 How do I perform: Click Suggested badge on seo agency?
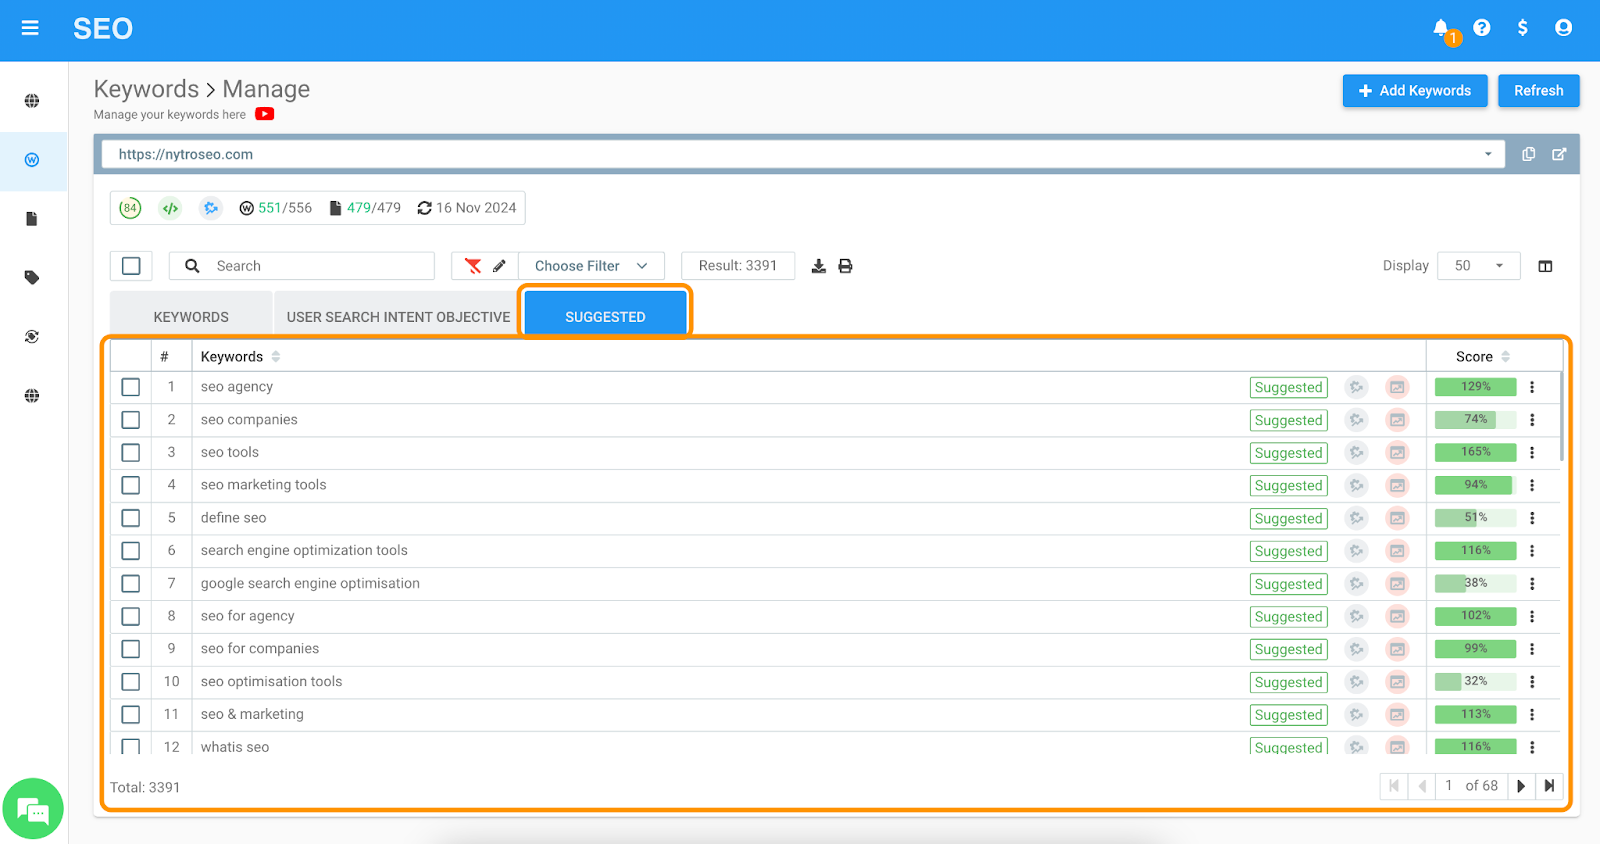click(x=1288, y=388)
